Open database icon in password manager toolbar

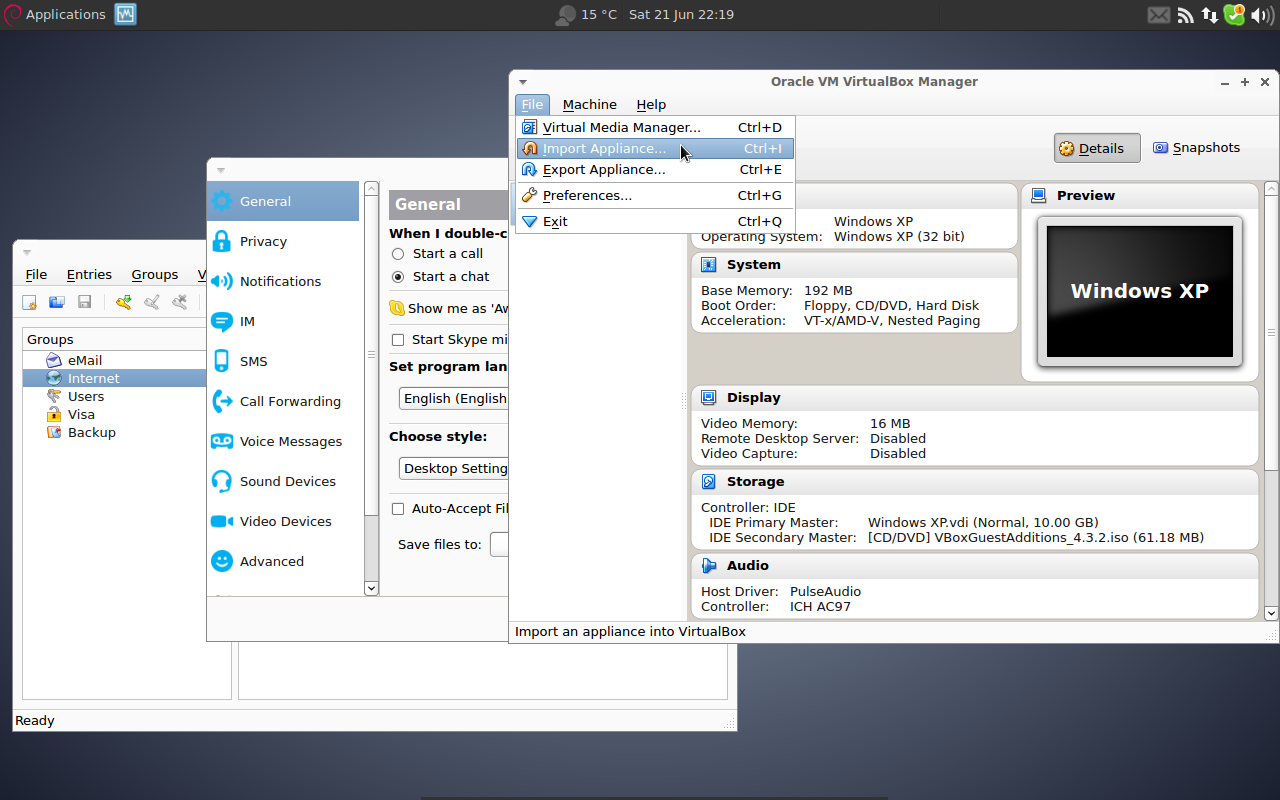(x=57, y=302)
